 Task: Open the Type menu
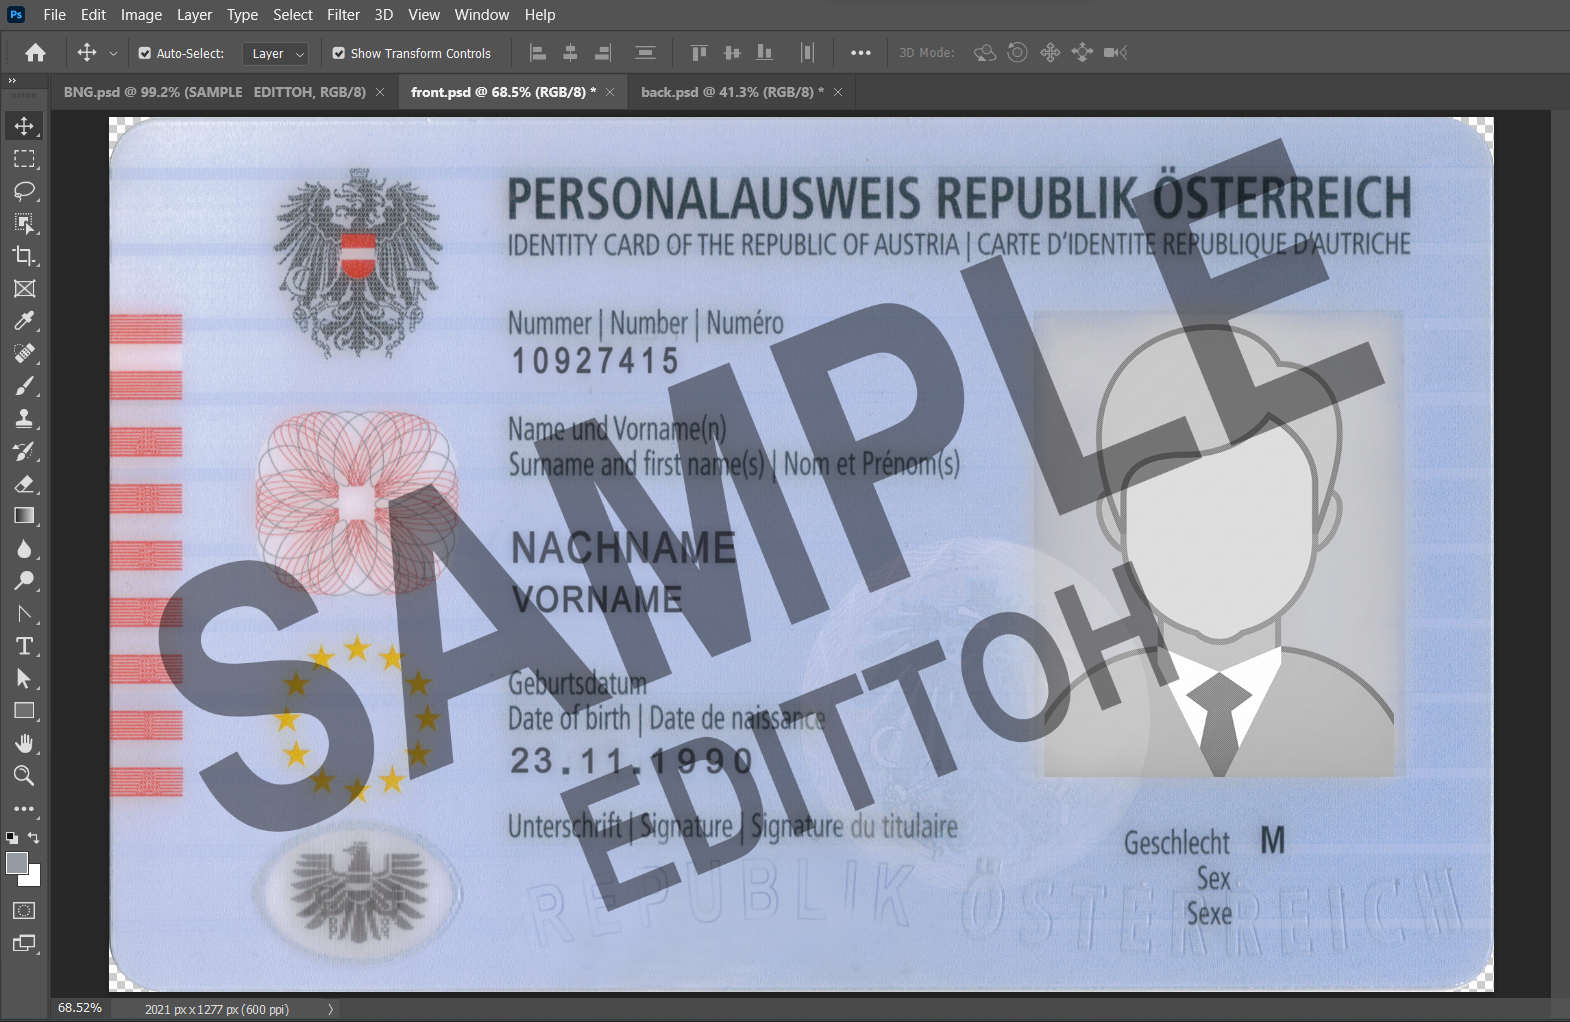click(x=242, y=15)
